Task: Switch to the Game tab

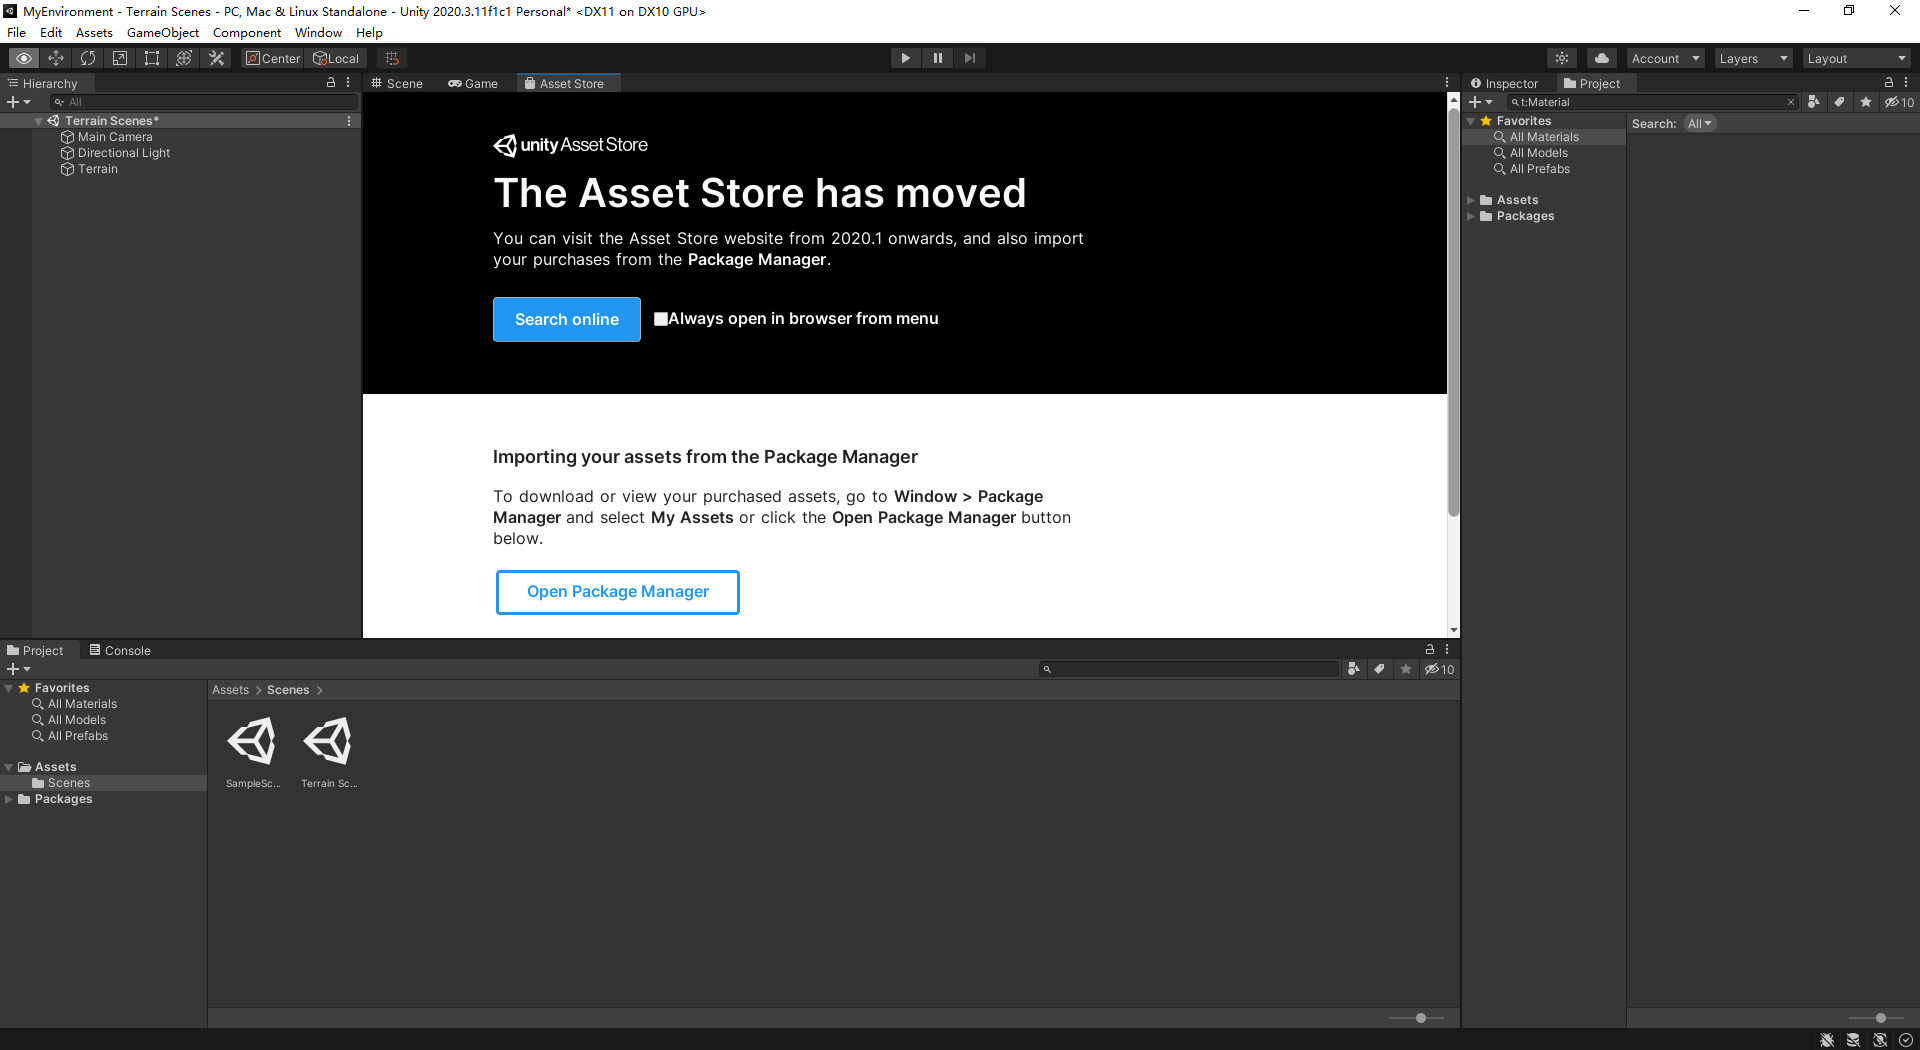Action: (473, 83)
